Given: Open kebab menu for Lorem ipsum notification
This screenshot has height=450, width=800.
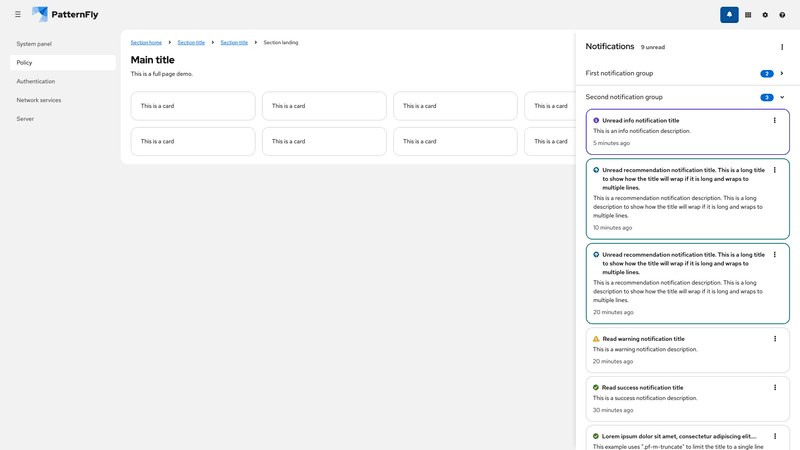Looking at the screenshot, I should click(775, 437).
